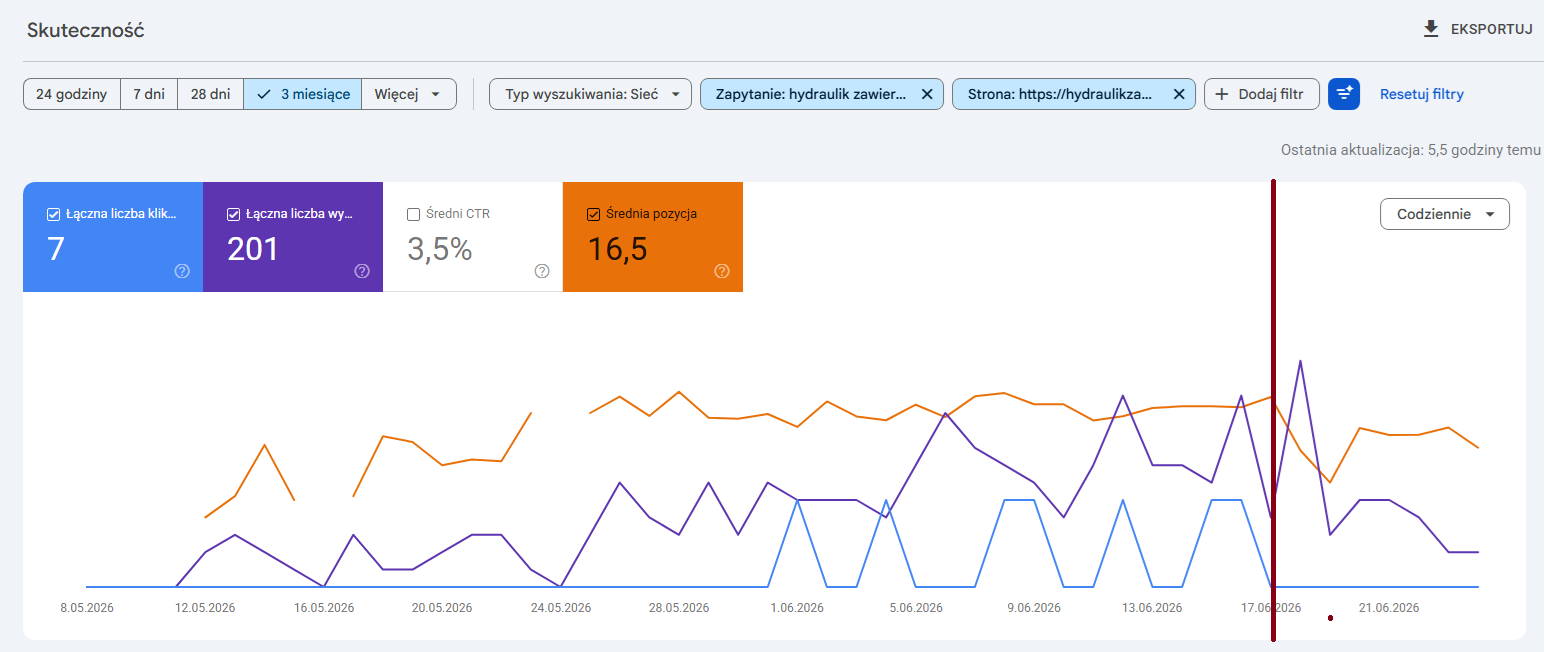Screen dimensions: 1548x652
Task: Click the 20.05.2026 axis date label
Action: point(442,607)
